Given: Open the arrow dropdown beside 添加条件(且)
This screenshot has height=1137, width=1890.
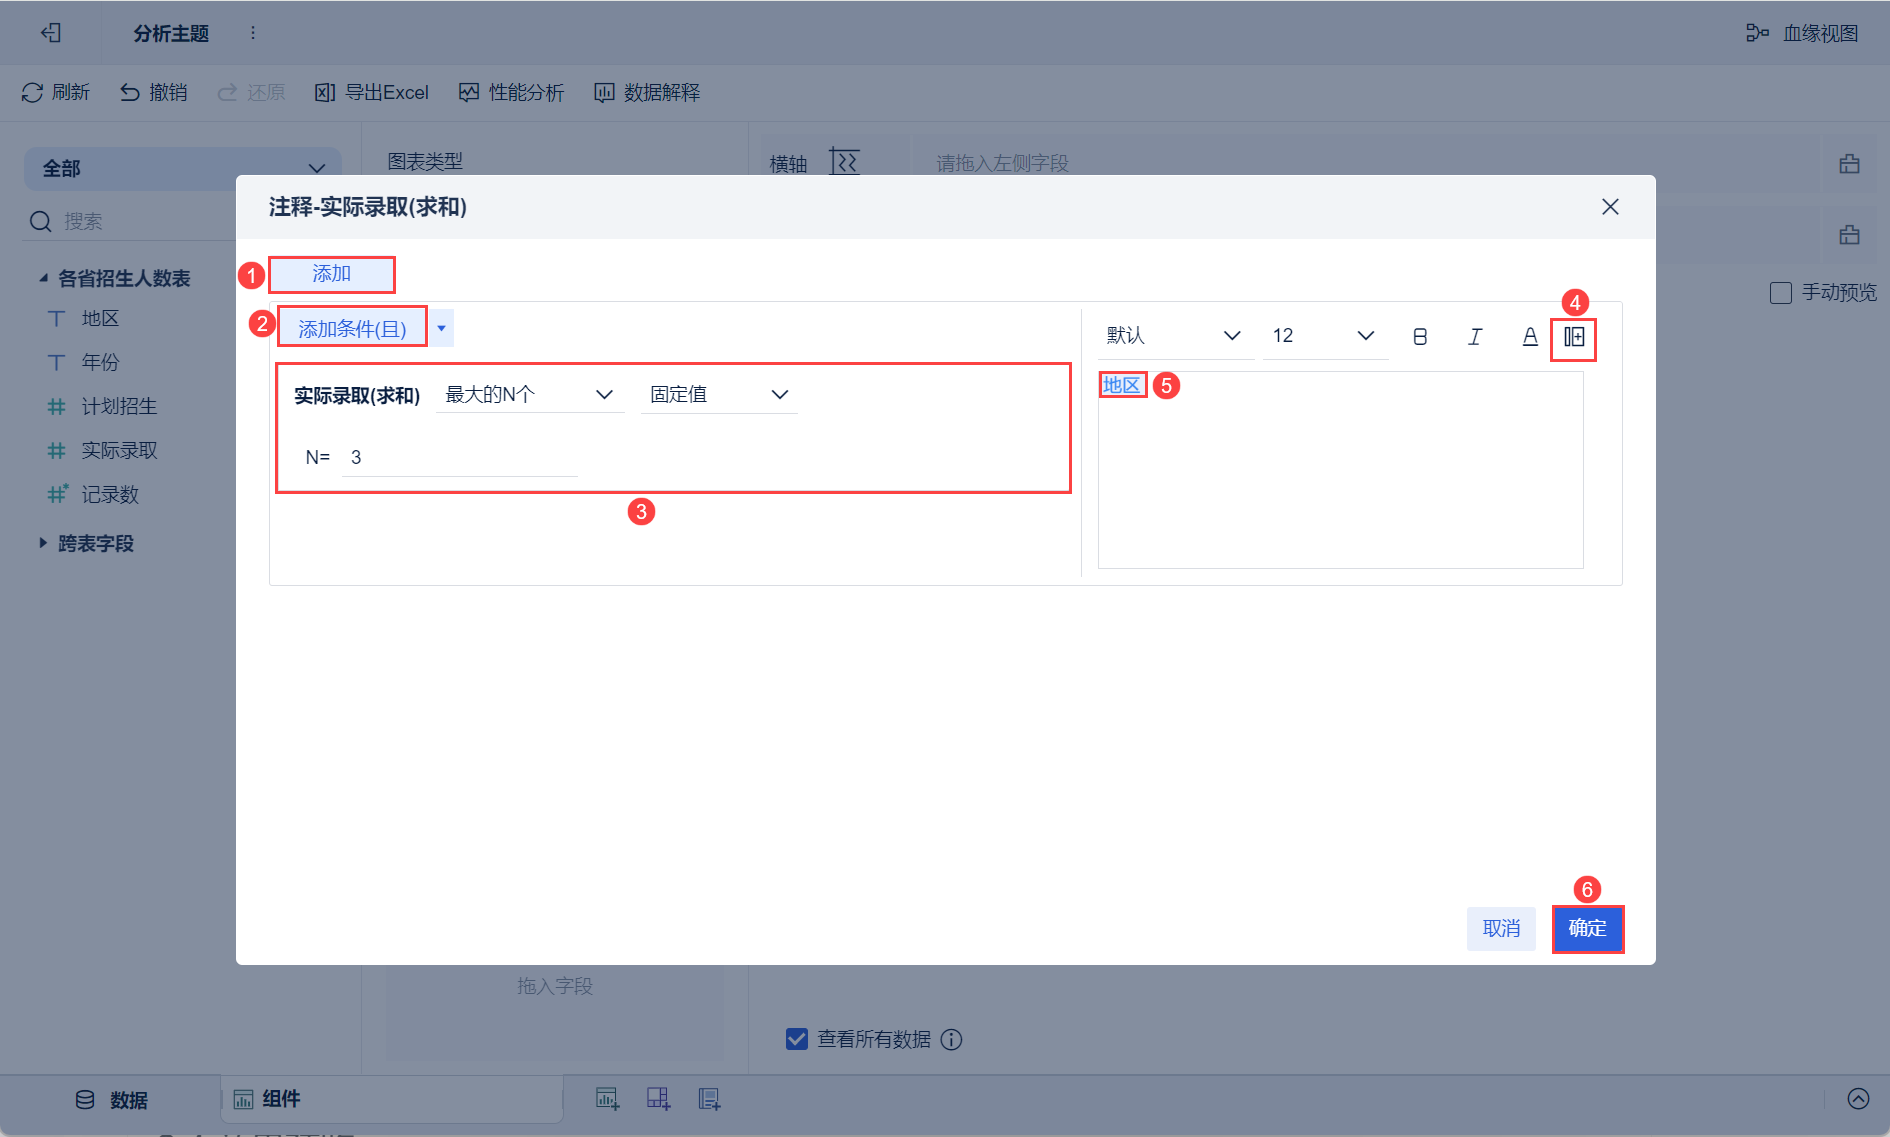Looking at the screenshot, I should (x=441, y=328).
